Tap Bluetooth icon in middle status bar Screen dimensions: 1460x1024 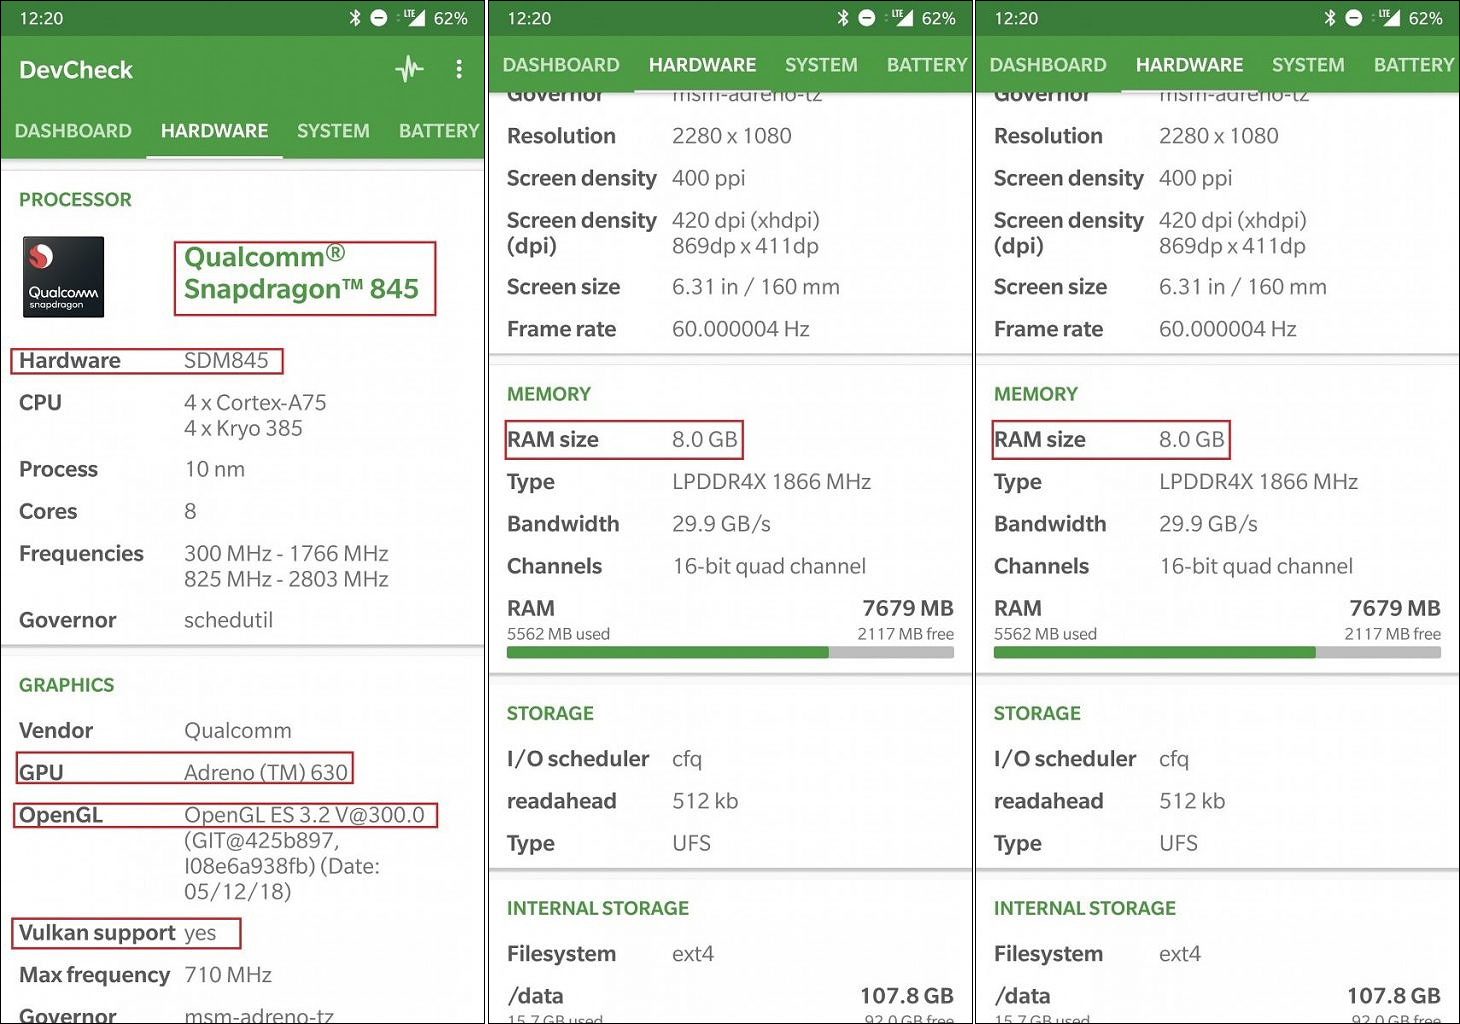click(842, 18)
